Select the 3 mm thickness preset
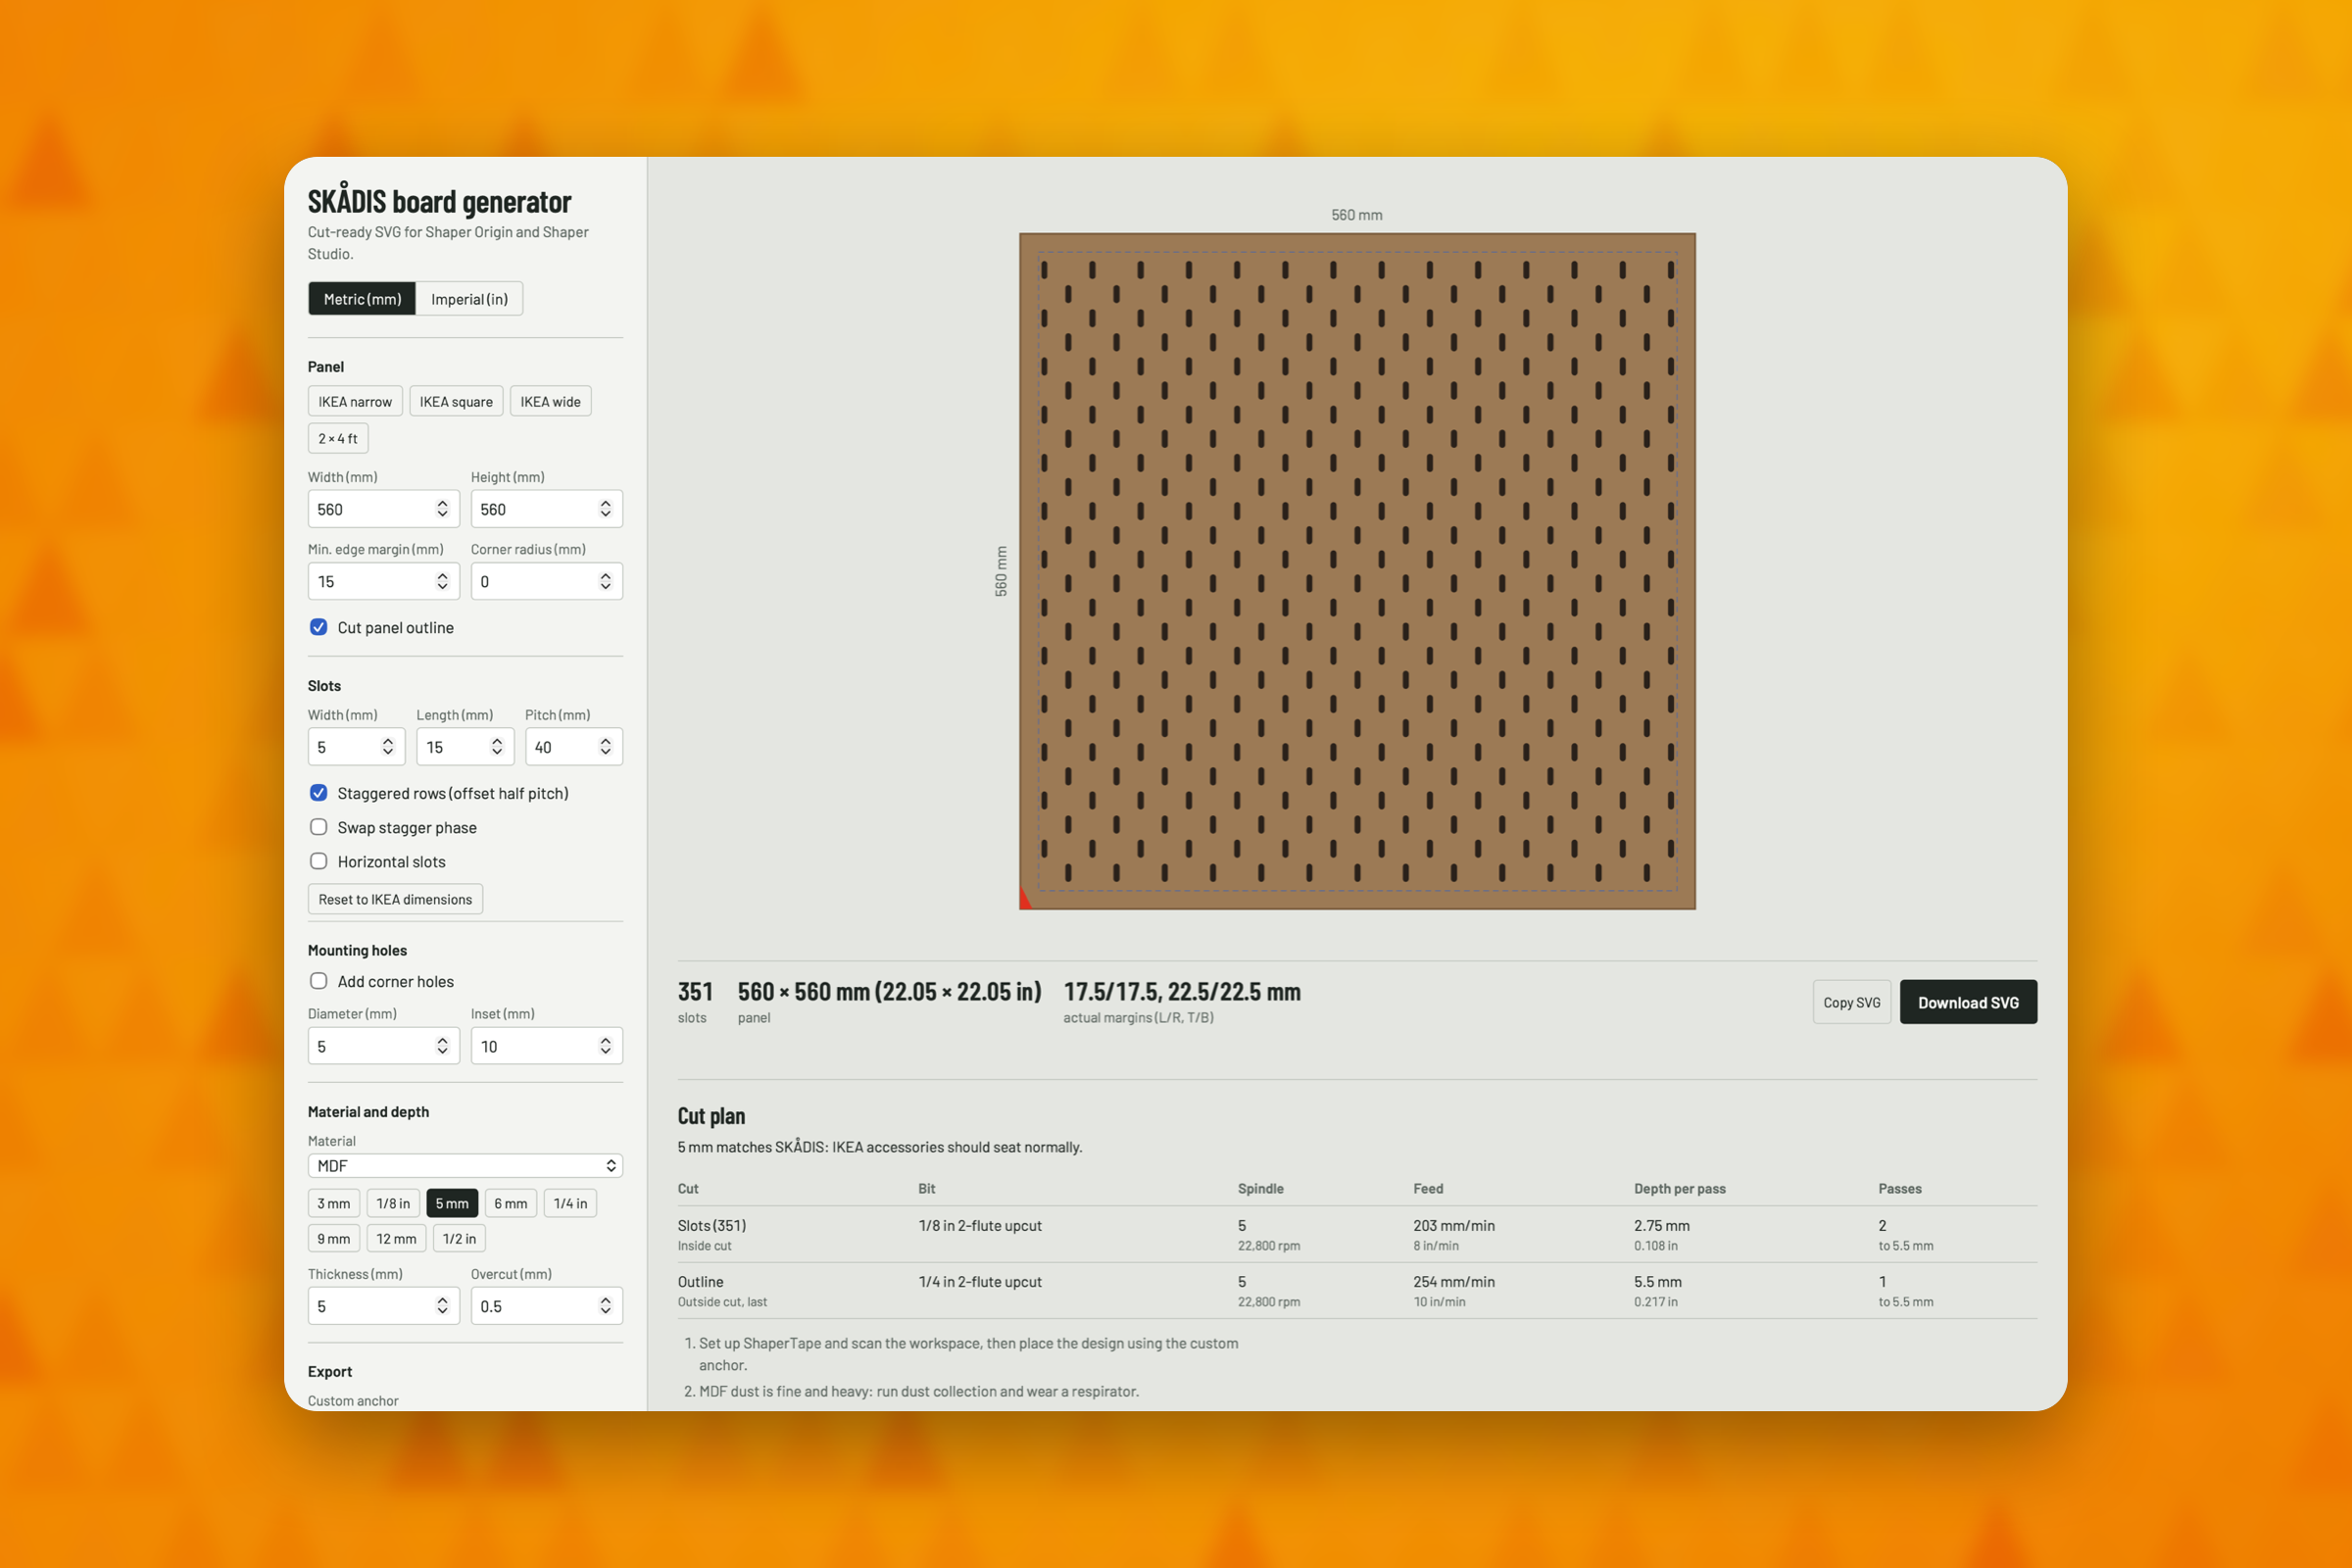This screenshot has height=1568, width=2352. 333,1203
